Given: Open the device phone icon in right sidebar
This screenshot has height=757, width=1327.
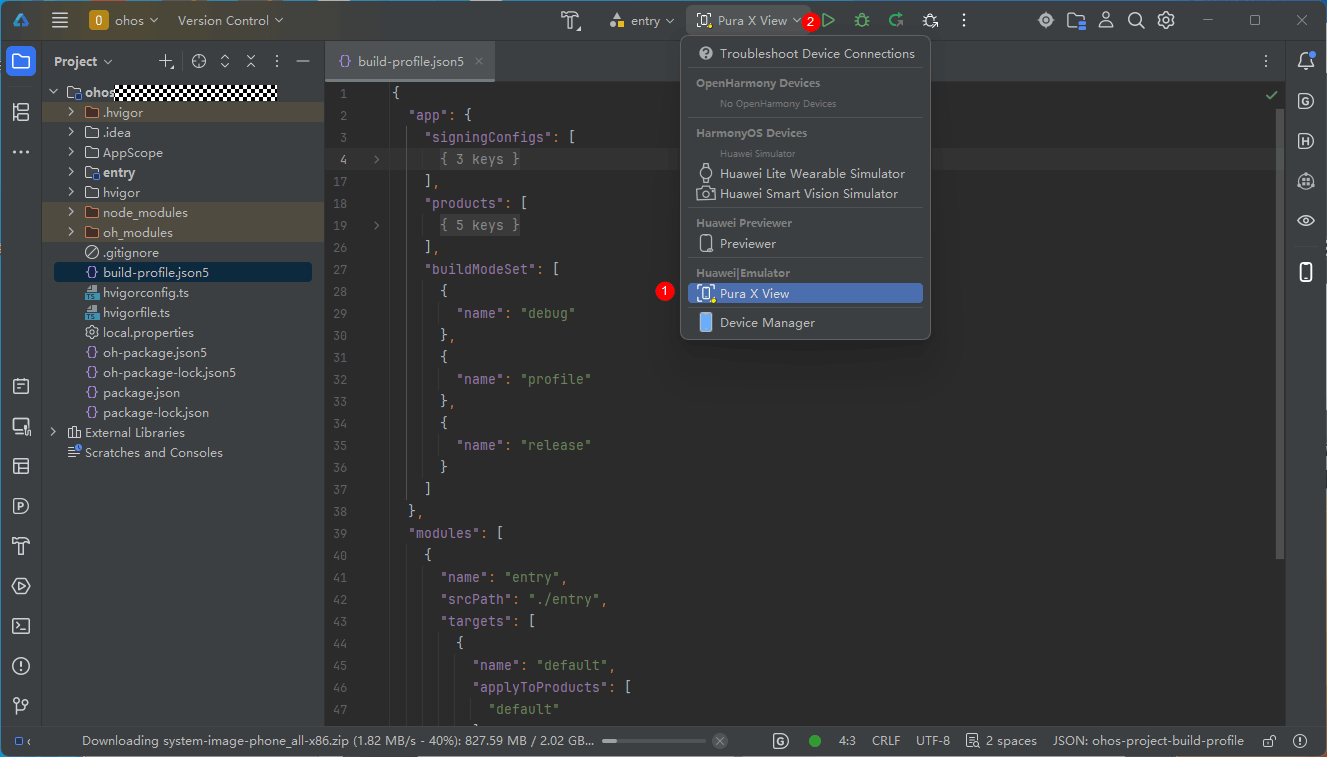Looking at the screenshot, I should coord(1305,272).
